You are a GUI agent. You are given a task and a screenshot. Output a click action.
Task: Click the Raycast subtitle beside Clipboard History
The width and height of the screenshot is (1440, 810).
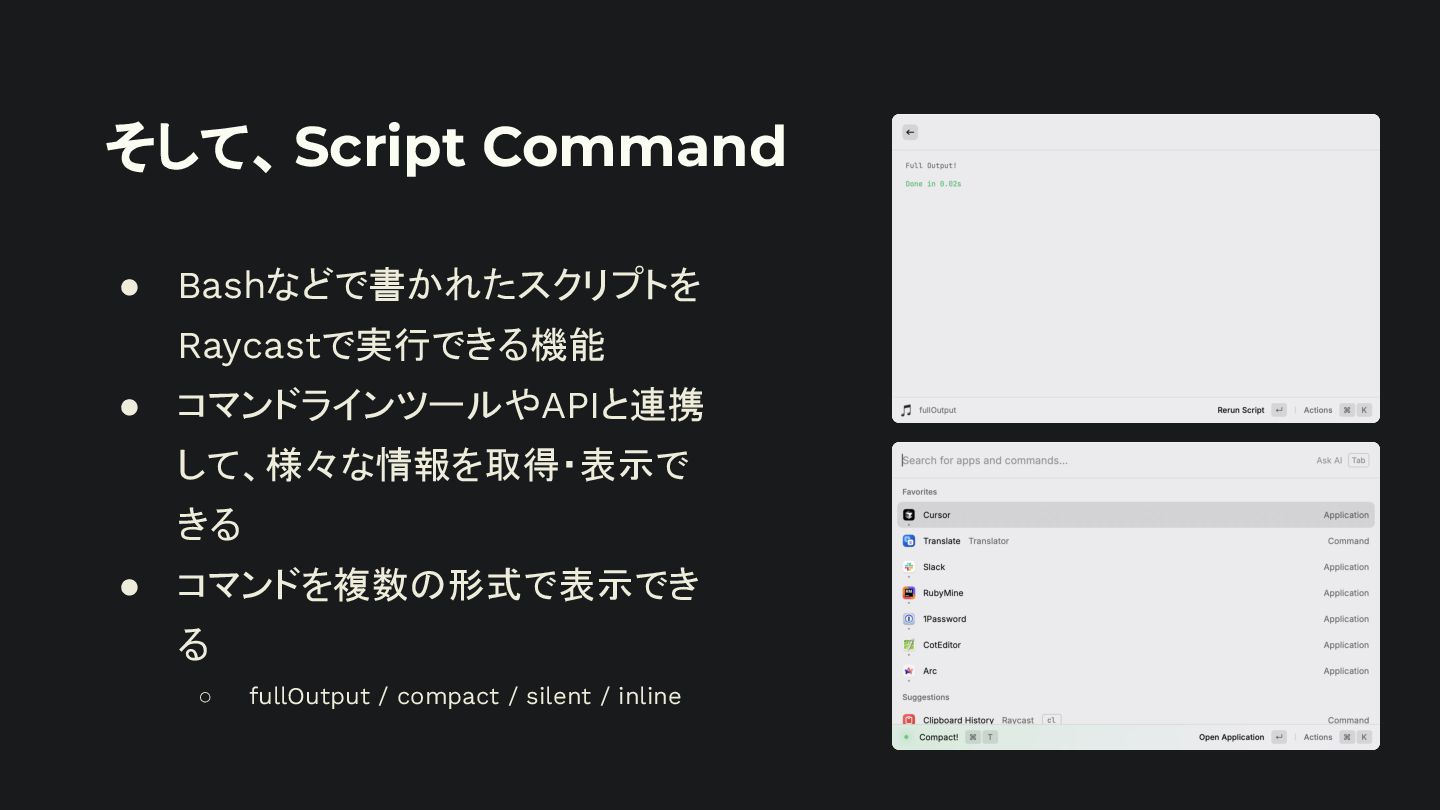coord(1018,720)
